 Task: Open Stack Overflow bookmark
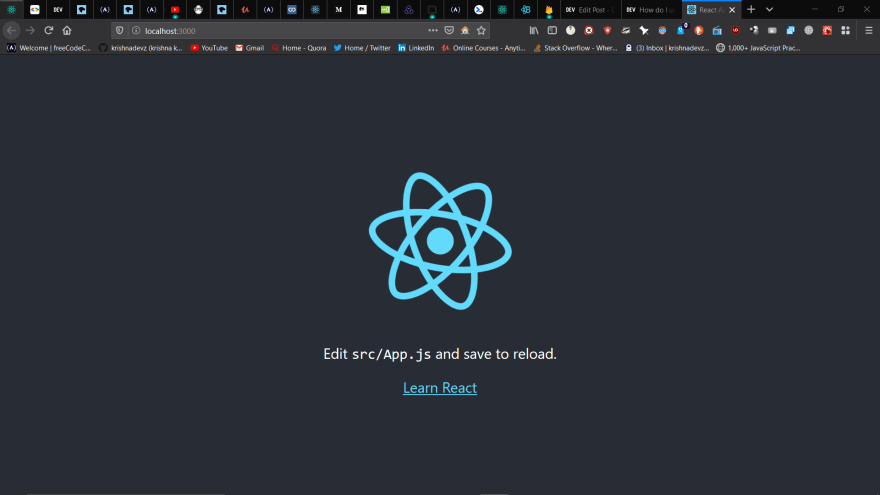(575, 48)
